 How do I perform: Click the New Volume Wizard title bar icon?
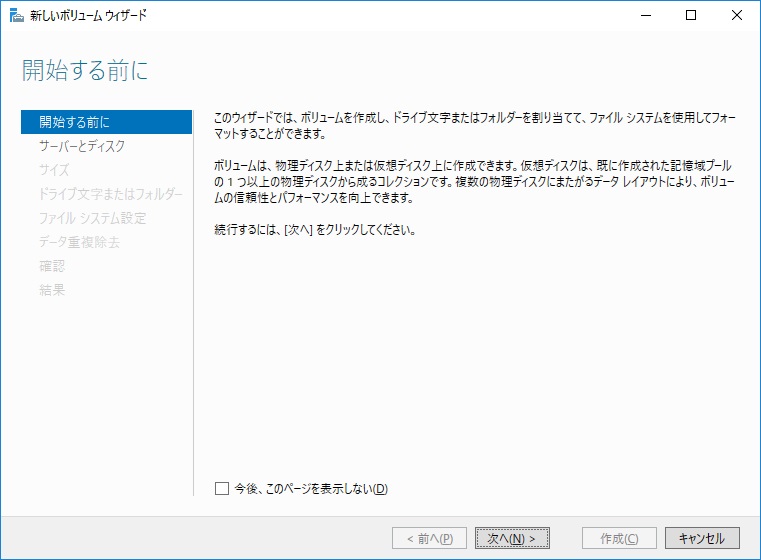tap(17, 16)
